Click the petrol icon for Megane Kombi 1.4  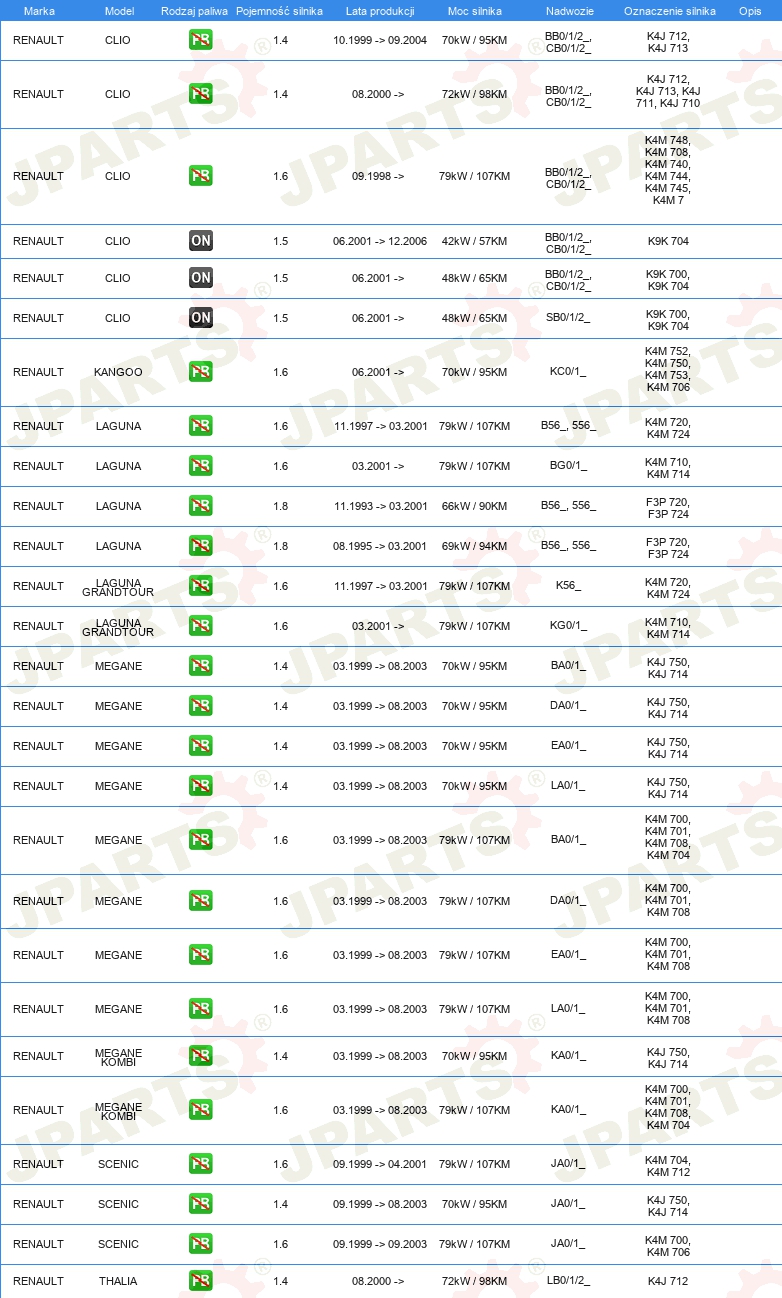point(201,1056)
